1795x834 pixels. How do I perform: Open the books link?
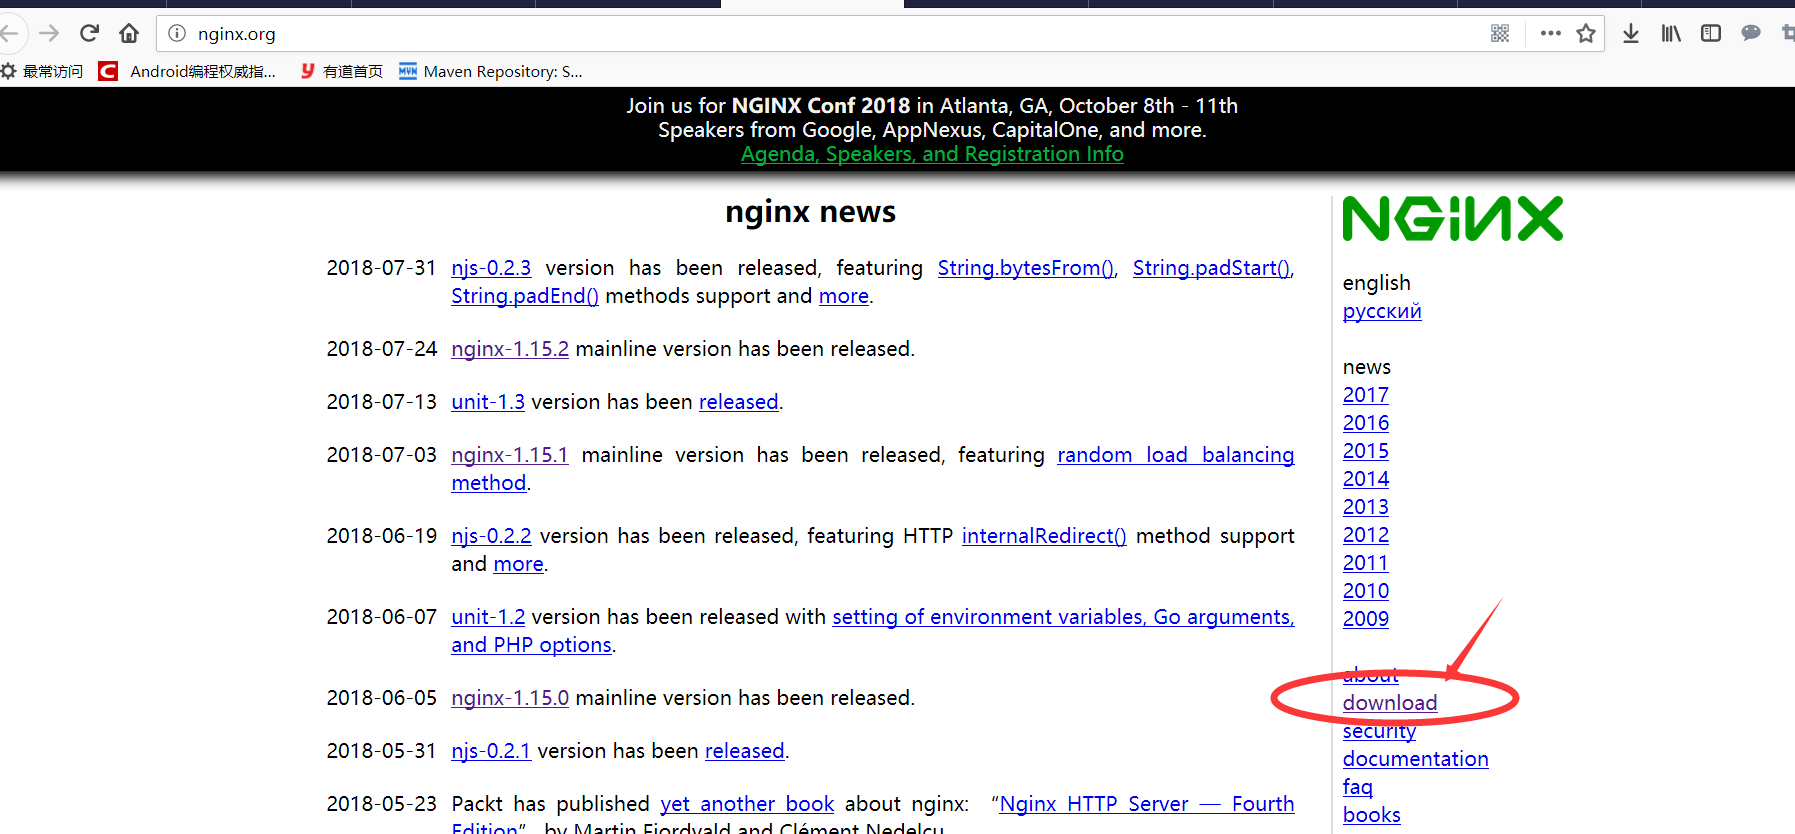[x=1372, y=815]
